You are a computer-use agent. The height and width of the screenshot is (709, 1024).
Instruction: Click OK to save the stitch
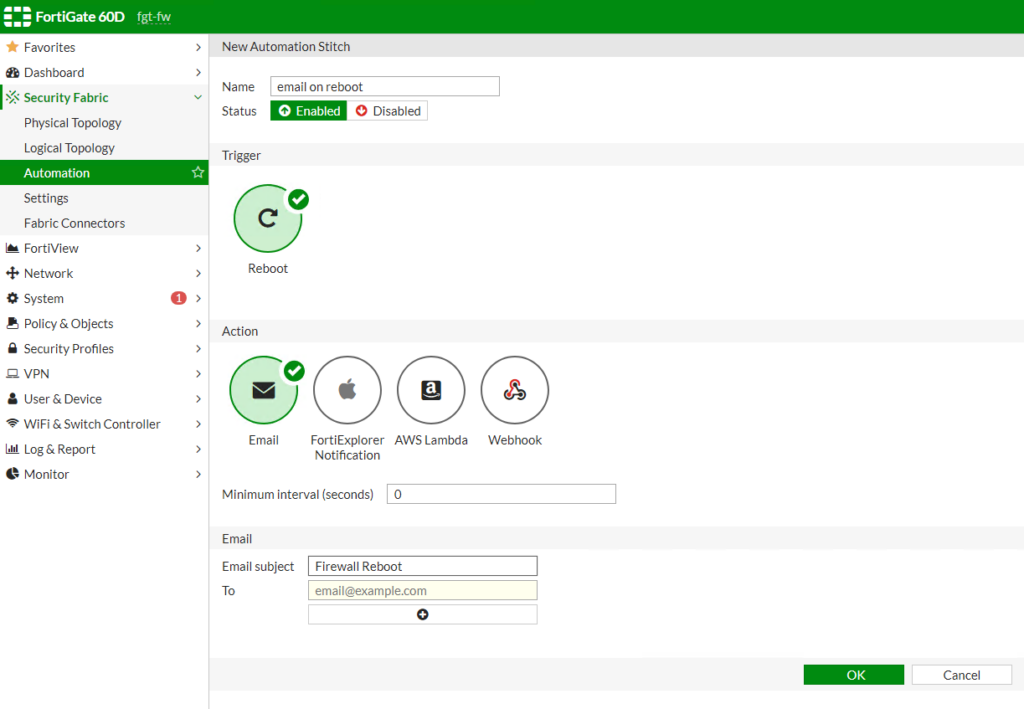[x=854, y=675]
